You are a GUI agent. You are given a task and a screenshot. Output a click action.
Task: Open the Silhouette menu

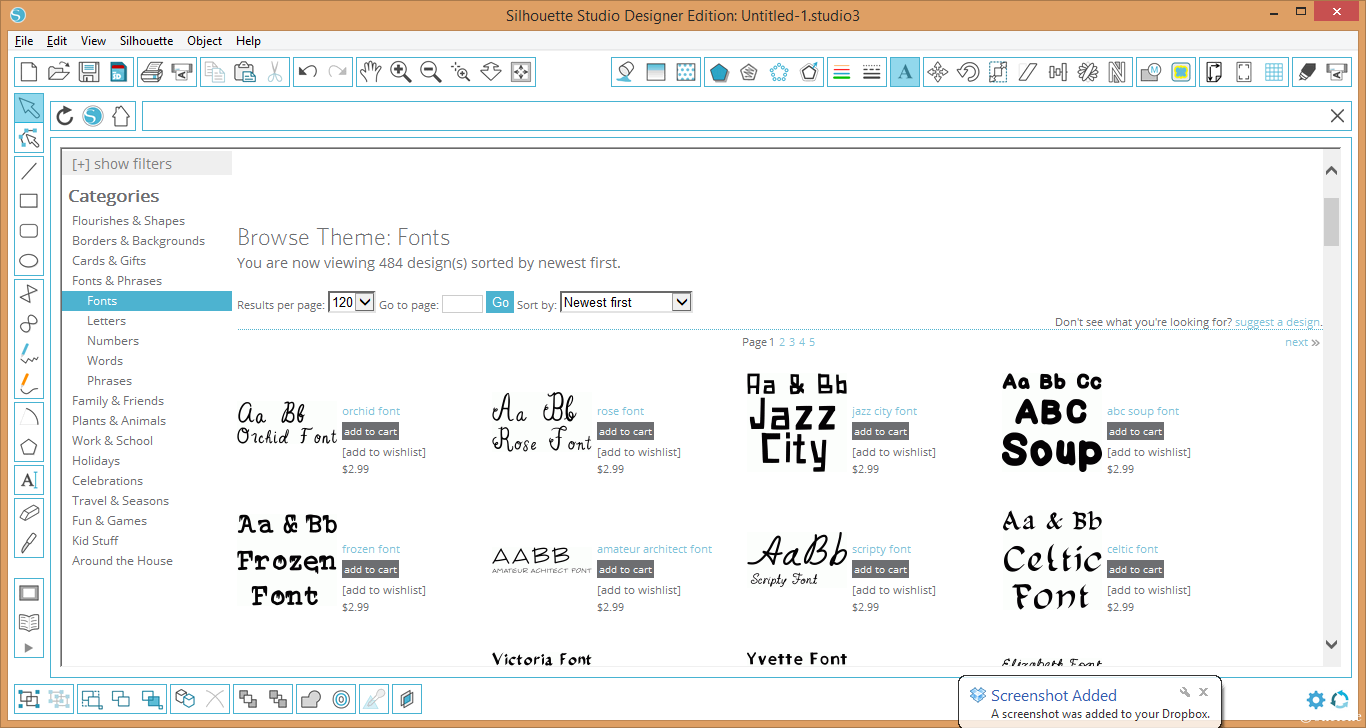pyautogui.click(x=146, y=41)
